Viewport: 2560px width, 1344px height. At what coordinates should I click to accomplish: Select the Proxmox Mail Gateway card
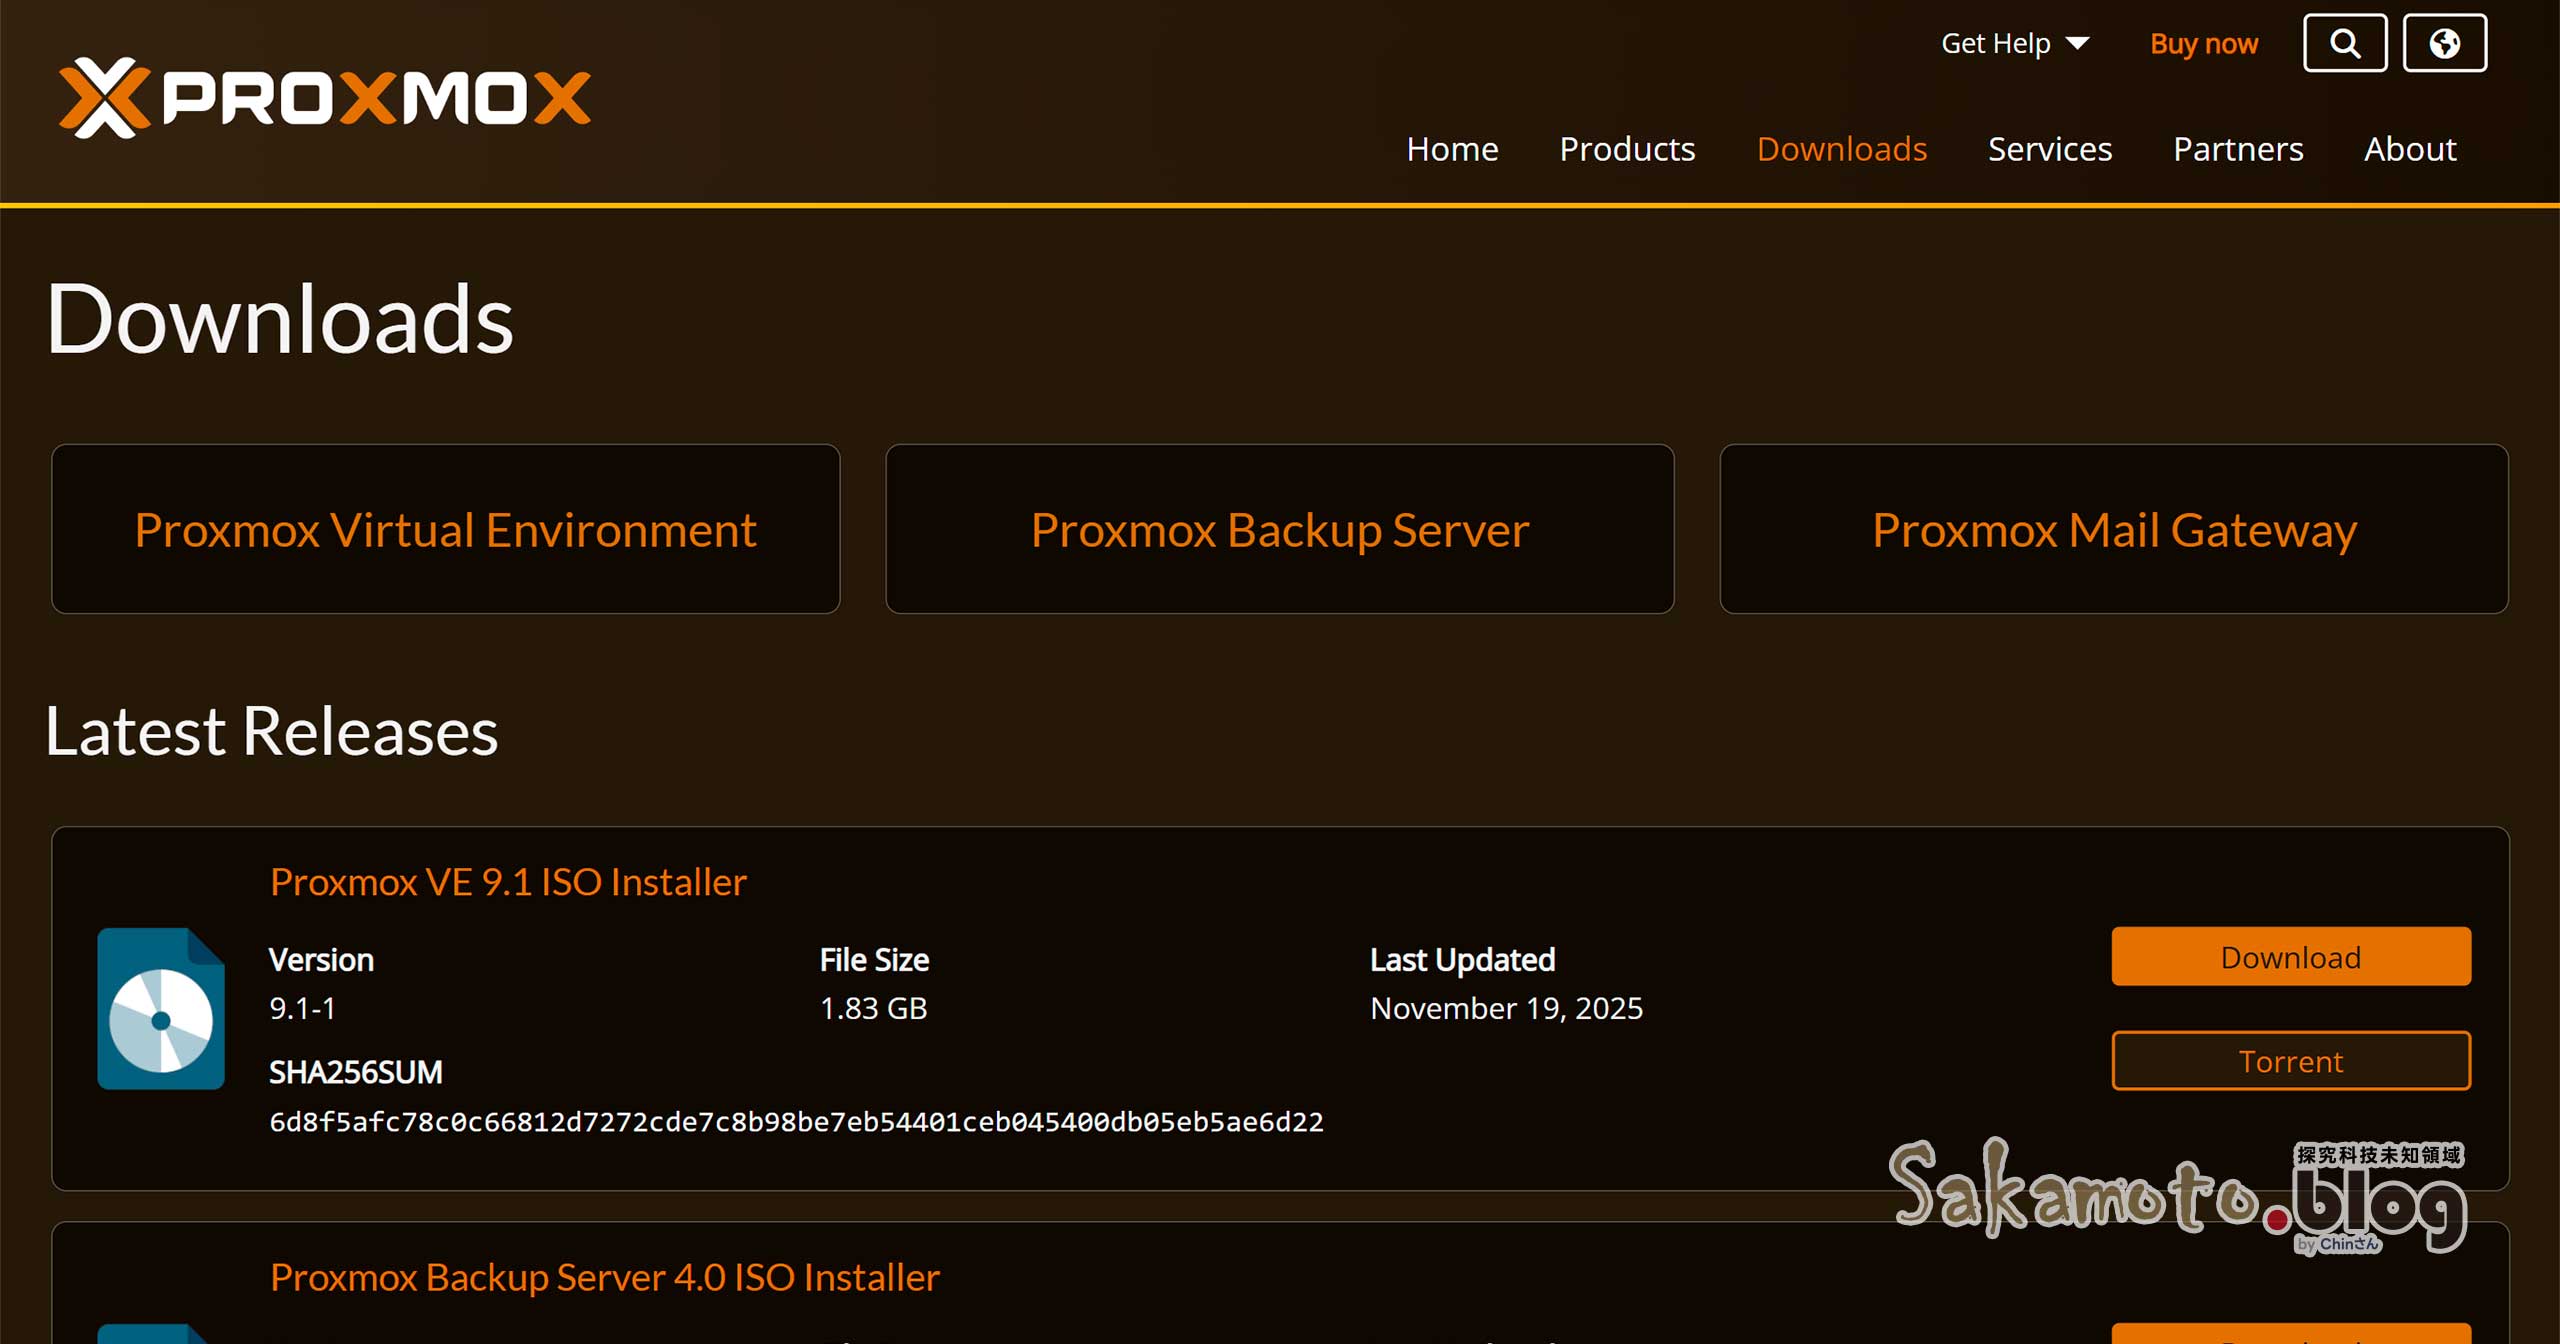point(2113,529)
